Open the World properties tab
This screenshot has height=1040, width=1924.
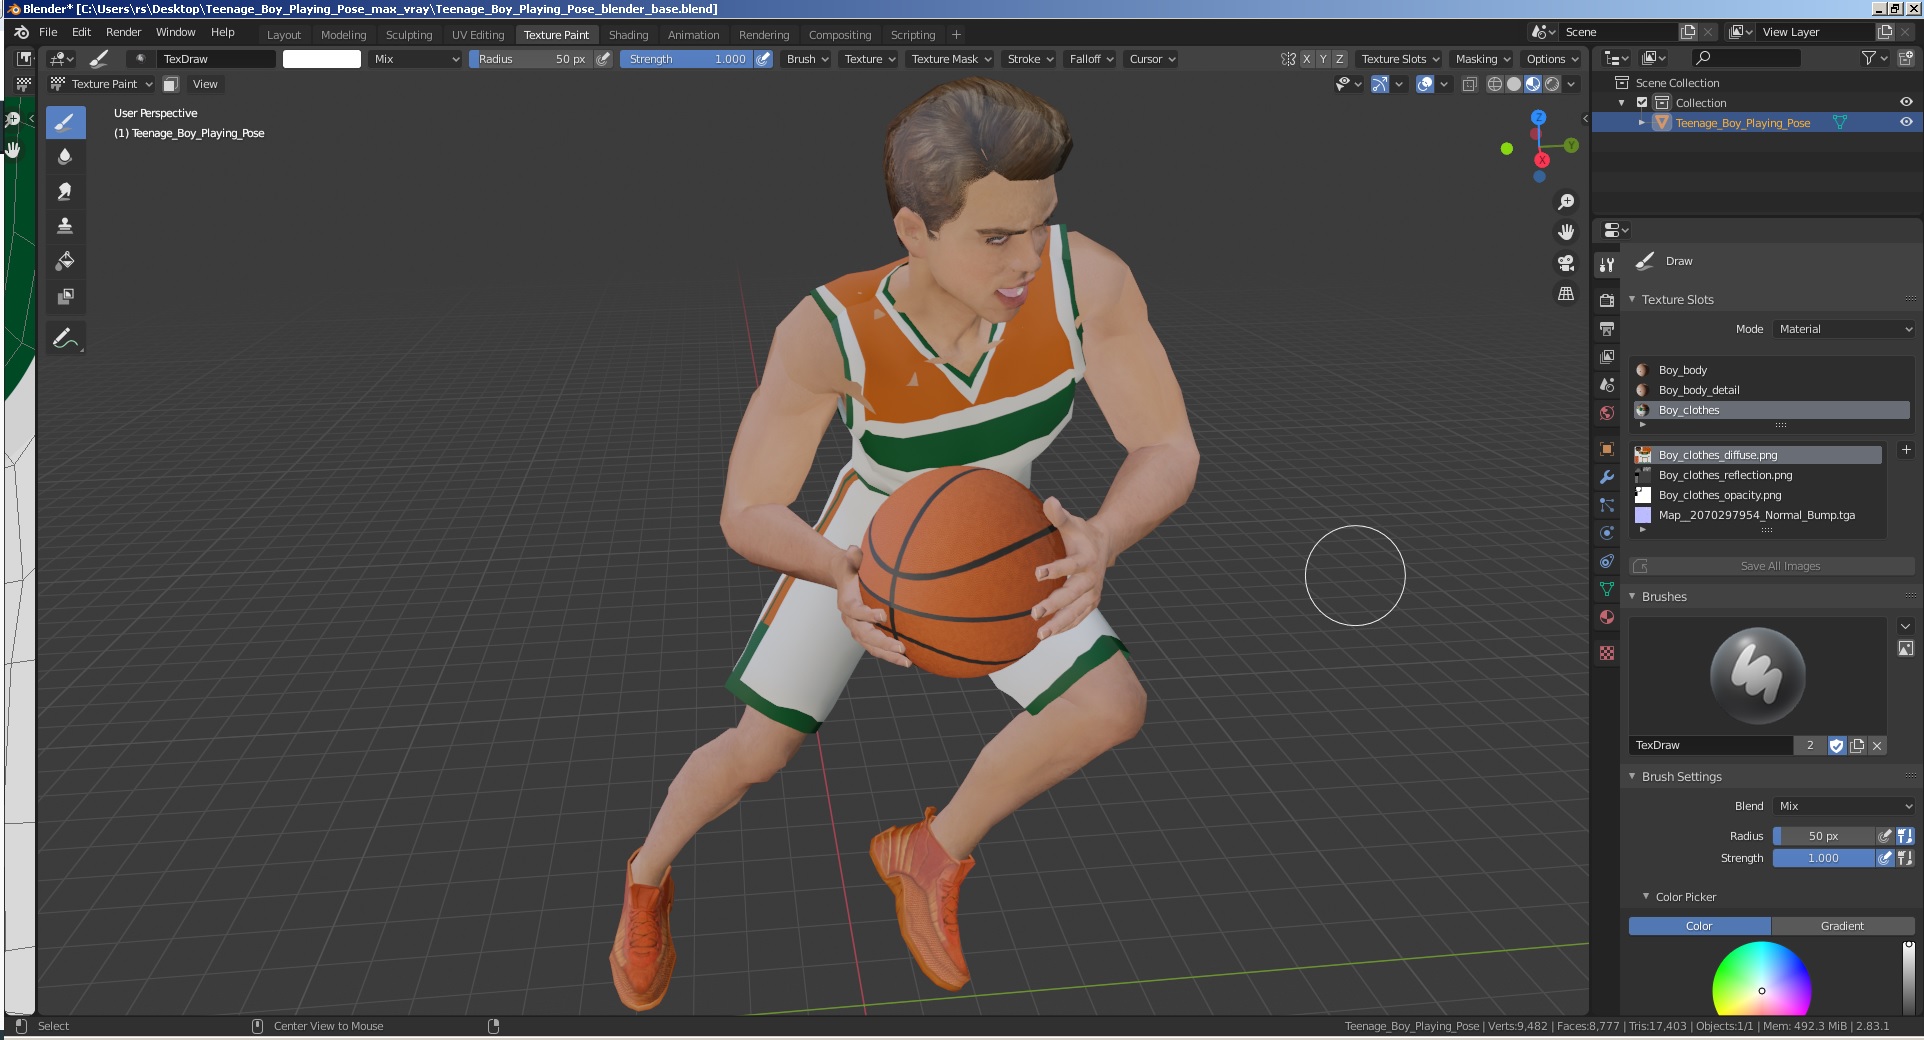[x=1607, y=412]
